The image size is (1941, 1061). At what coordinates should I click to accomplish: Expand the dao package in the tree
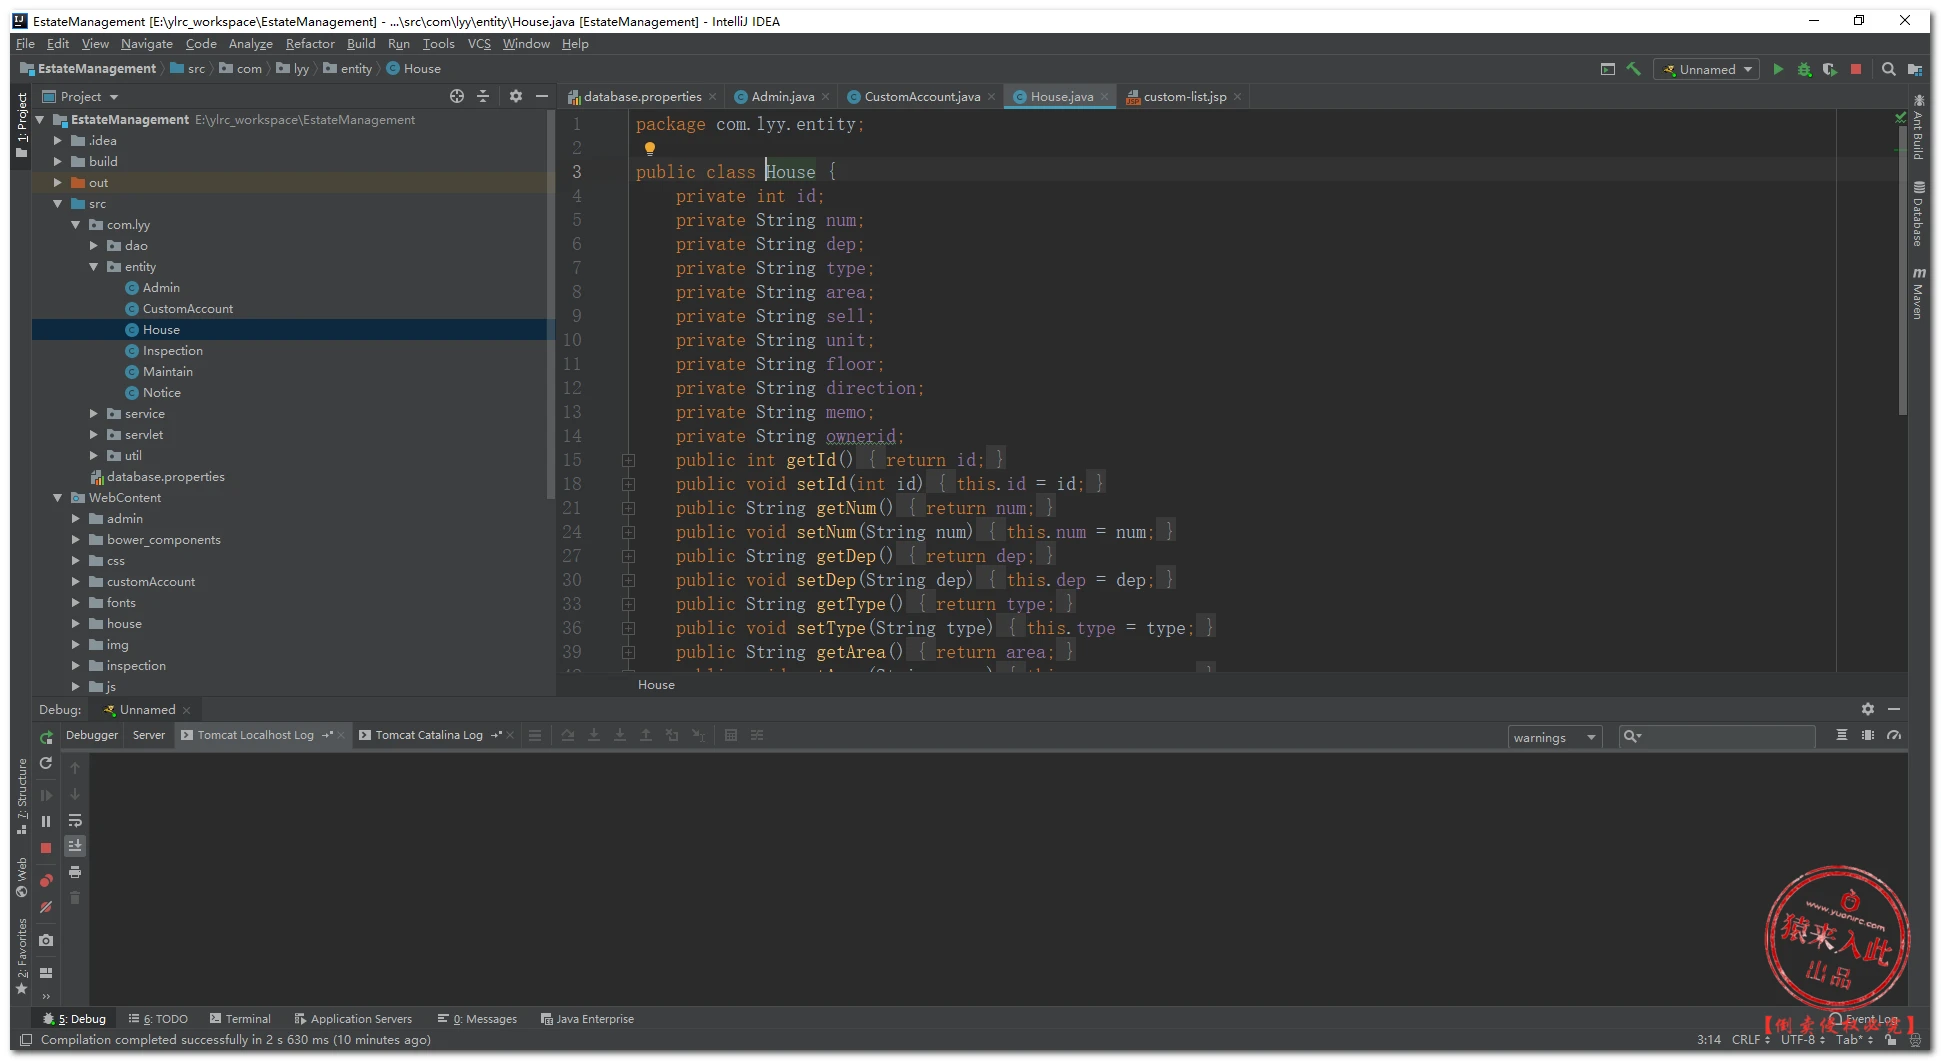[94, 246]
